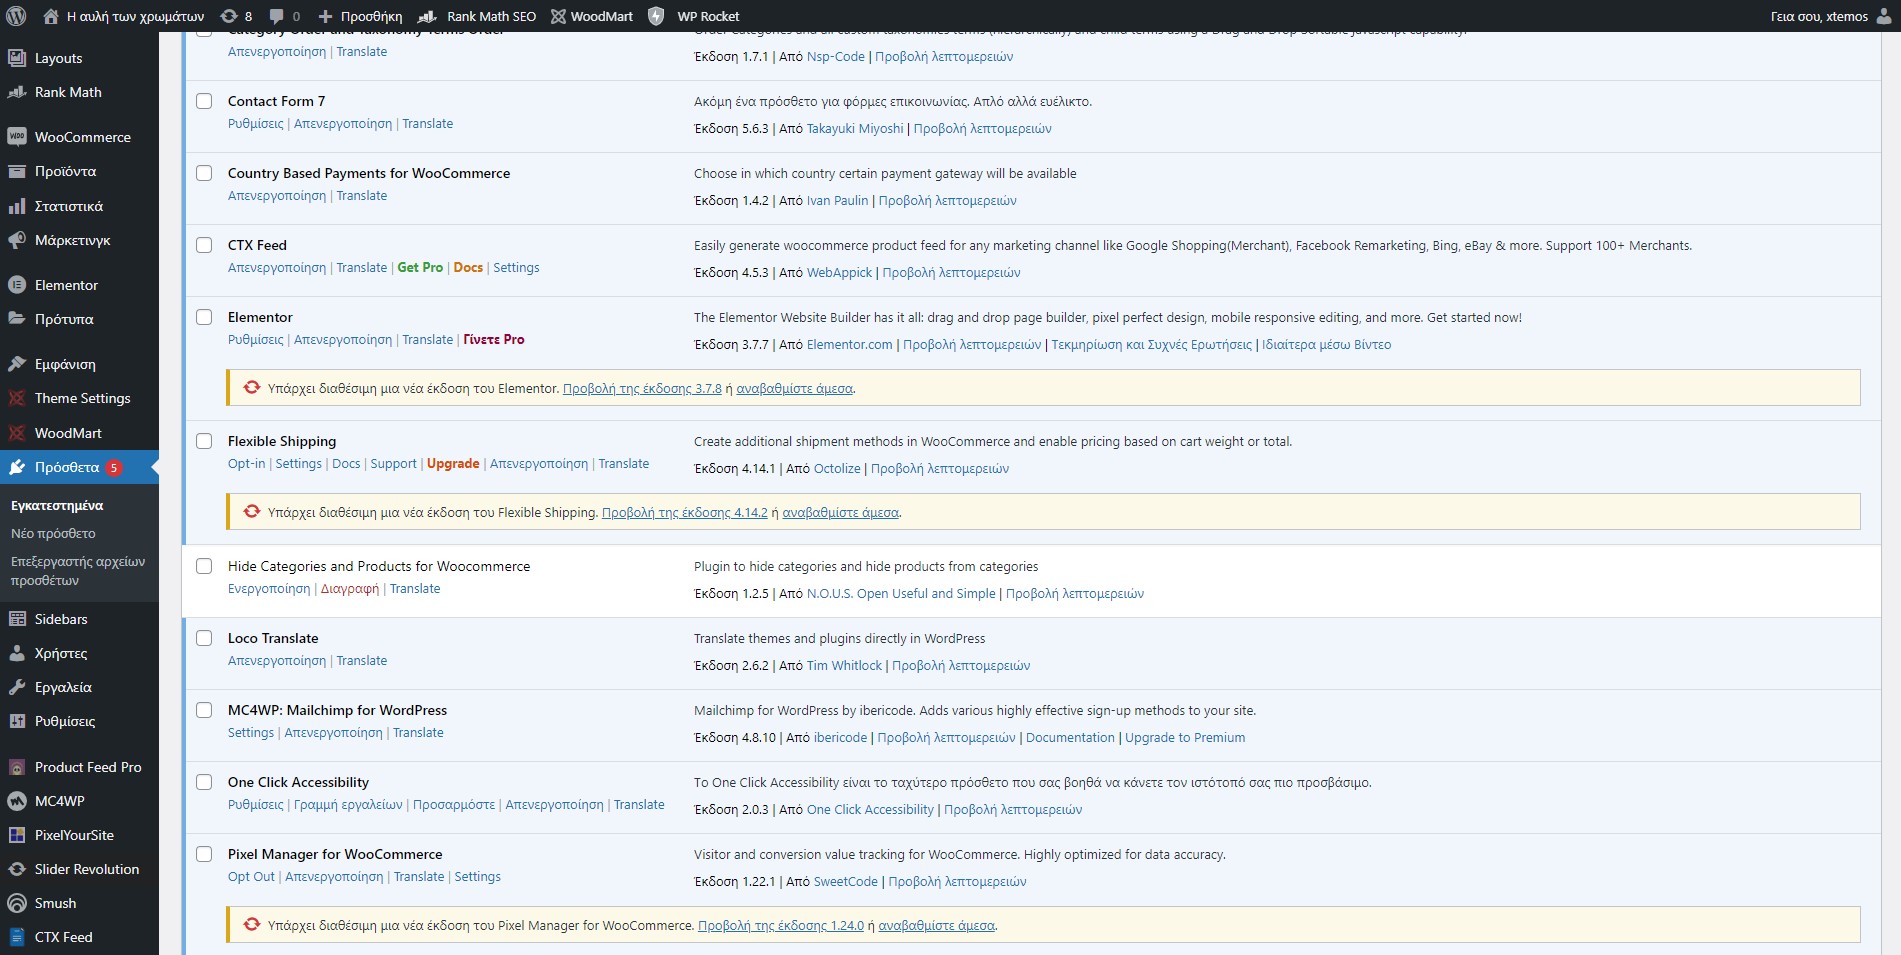Viewport: 1901px width, 955px height.
Task: Tick the Loco Translate checkbox
Action: (204, 638)
